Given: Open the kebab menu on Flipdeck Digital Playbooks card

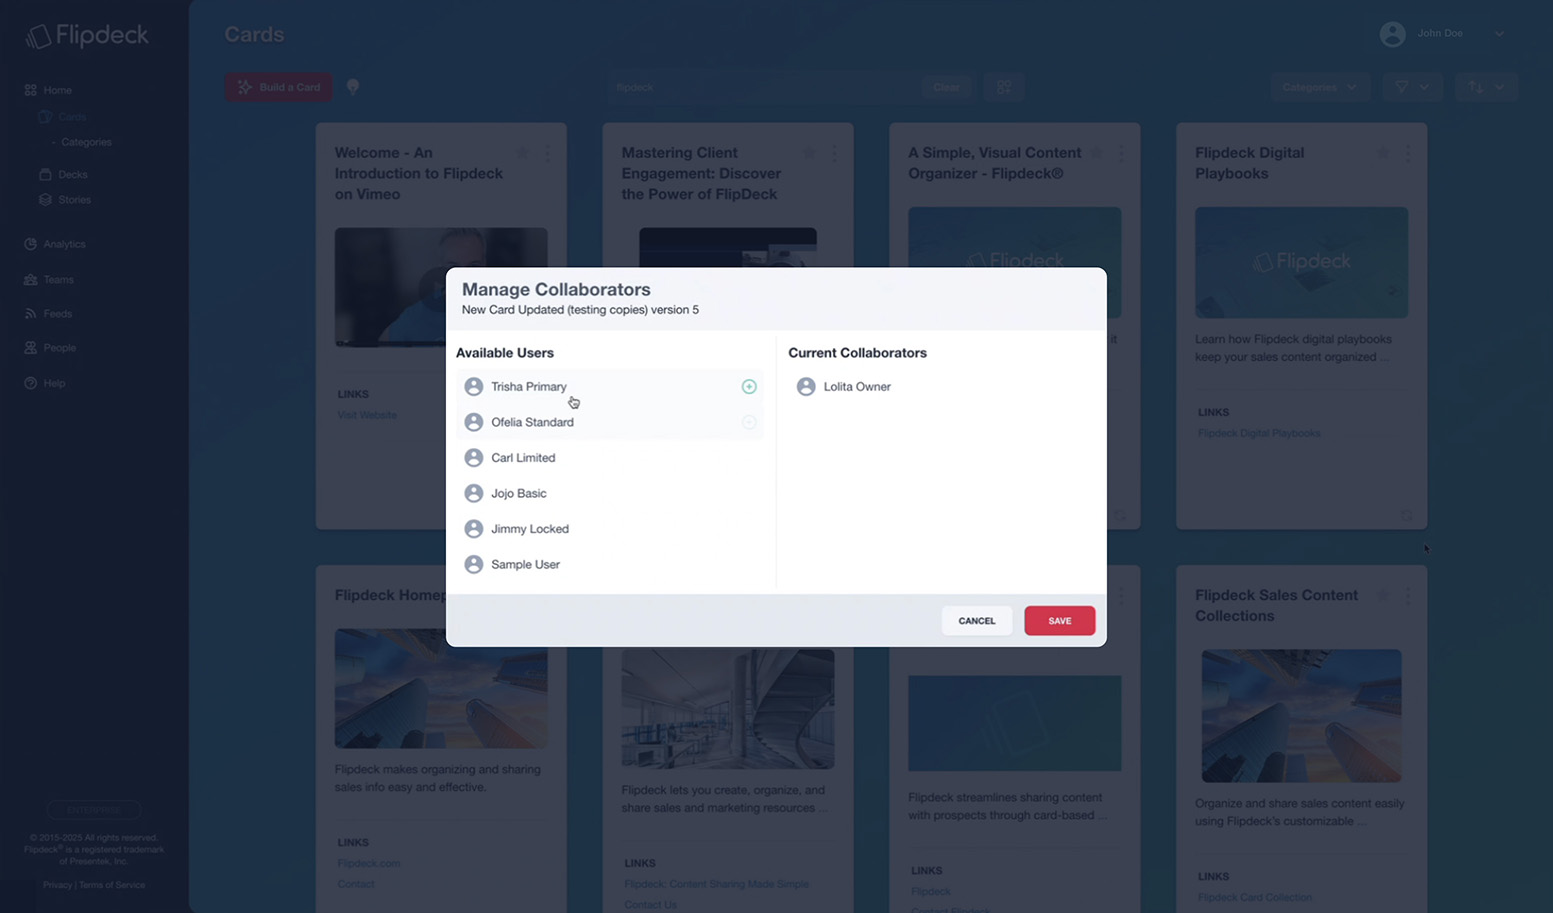Looking at the screenshot, I should pyautogui.click(x=1408, y=153).
